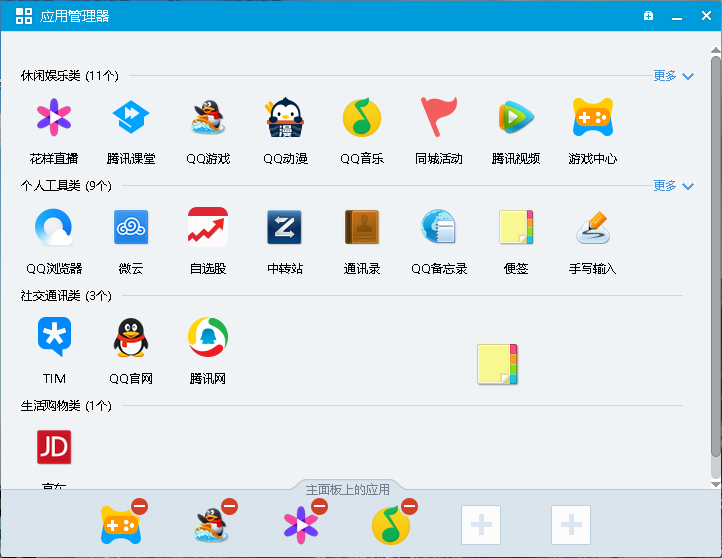Open 同城活动 red flag icon
Image resolution: width=722 pixels, height=558 pixels.
pos(439,118)
